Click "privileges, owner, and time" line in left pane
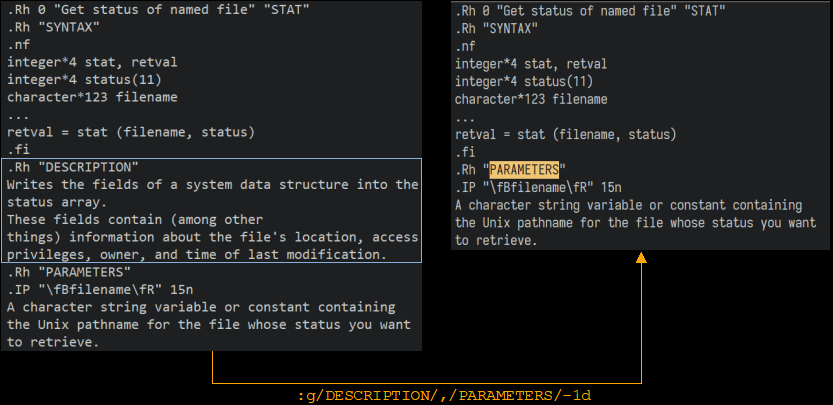Screen dimensions: 833x405 pos(196,254)
